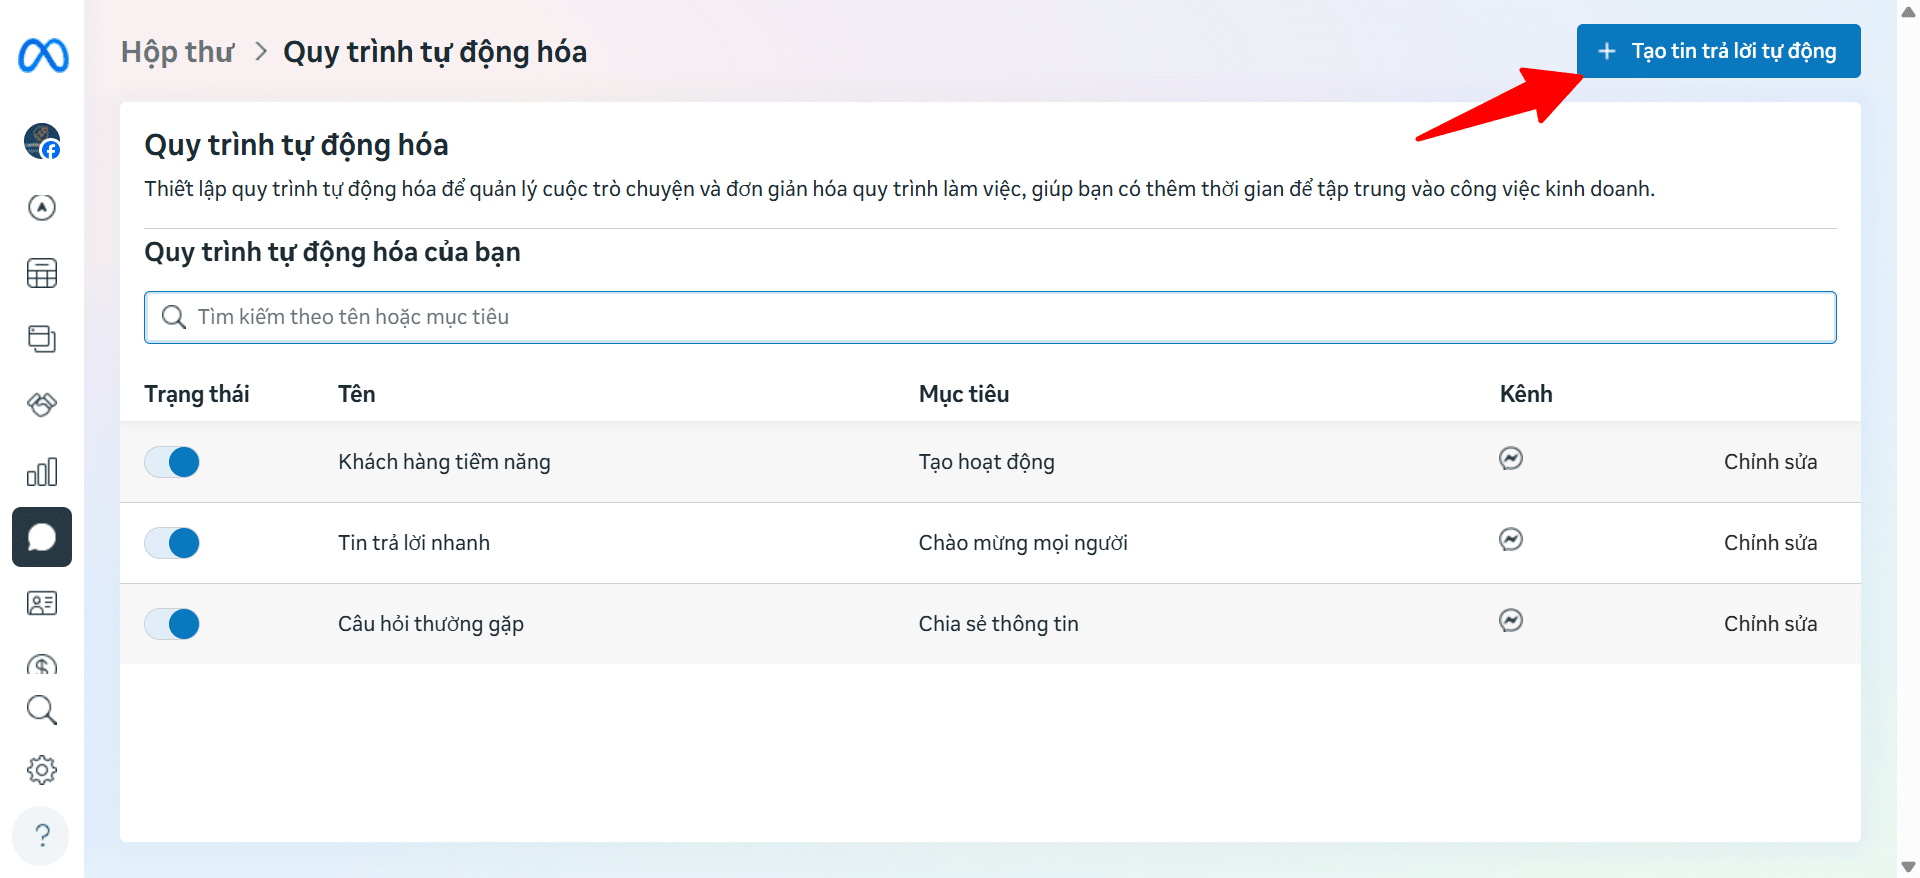Open the settings gear icon
Viewport: 1920px width, 878px height.
pos(42,770)
